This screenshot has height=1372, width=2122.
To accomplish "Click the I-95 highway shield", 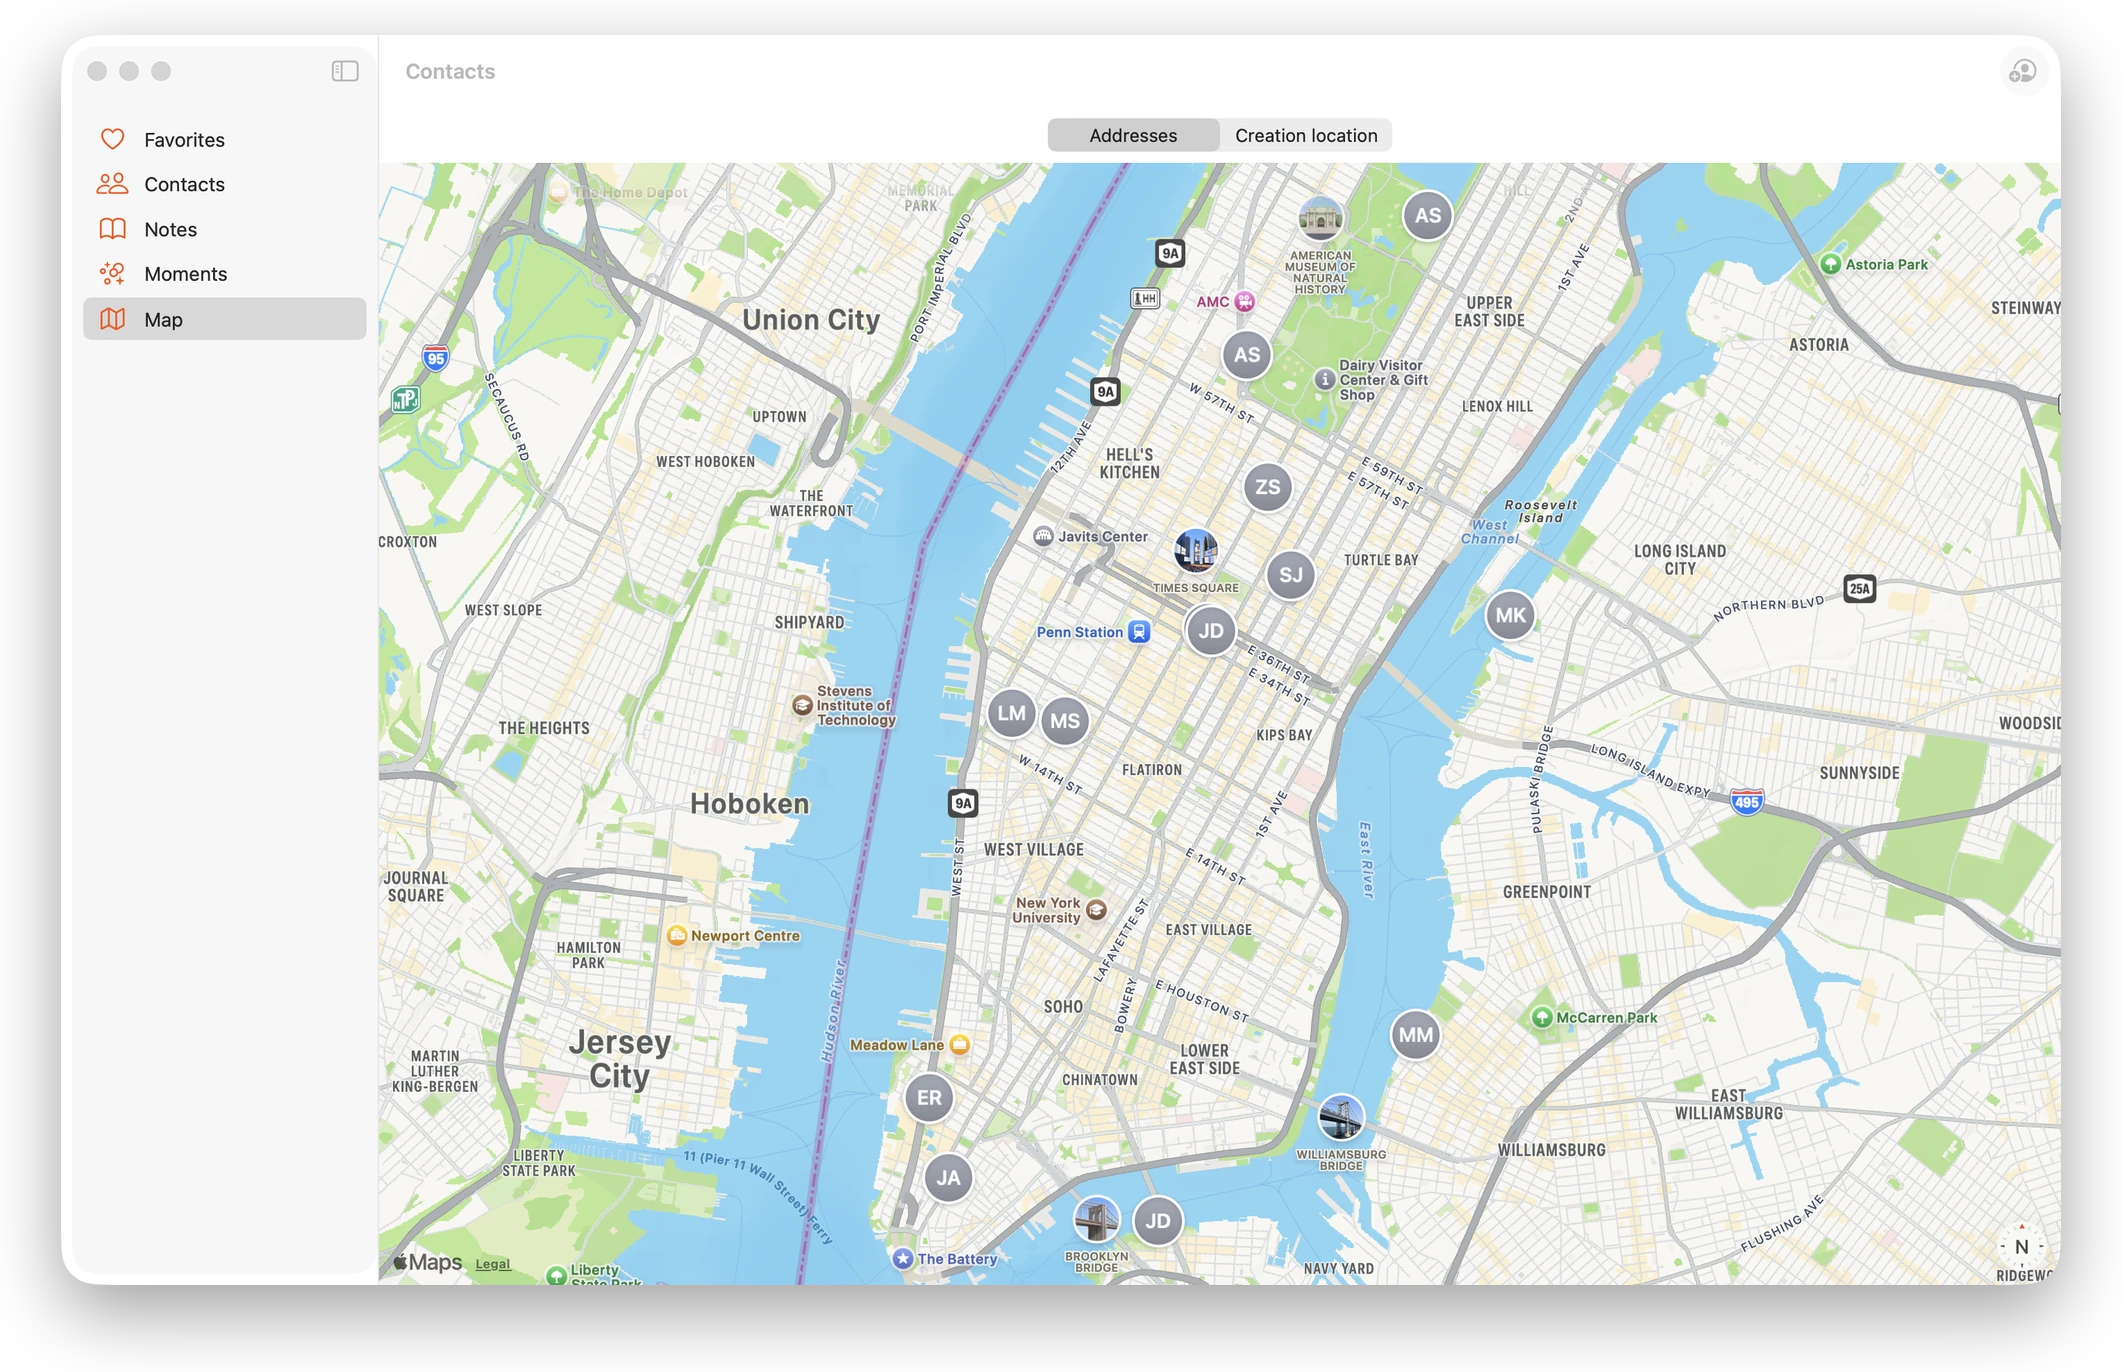I will tap(435, 358).
